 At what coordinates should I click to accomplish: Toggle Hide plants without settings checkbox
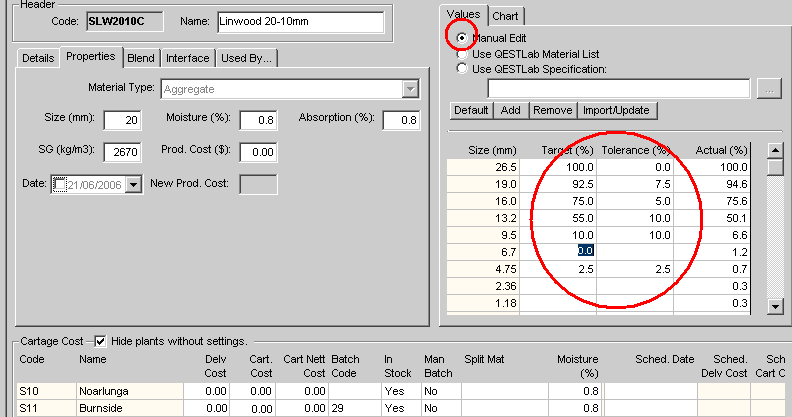tap(99, 341)
